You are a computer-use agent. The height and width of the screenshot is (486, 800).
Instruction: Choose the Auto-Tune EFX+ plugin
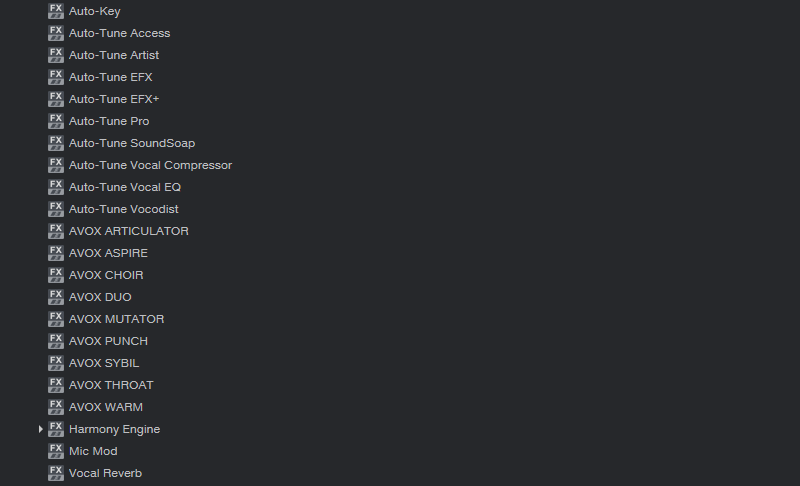click(x=114, y=99)
